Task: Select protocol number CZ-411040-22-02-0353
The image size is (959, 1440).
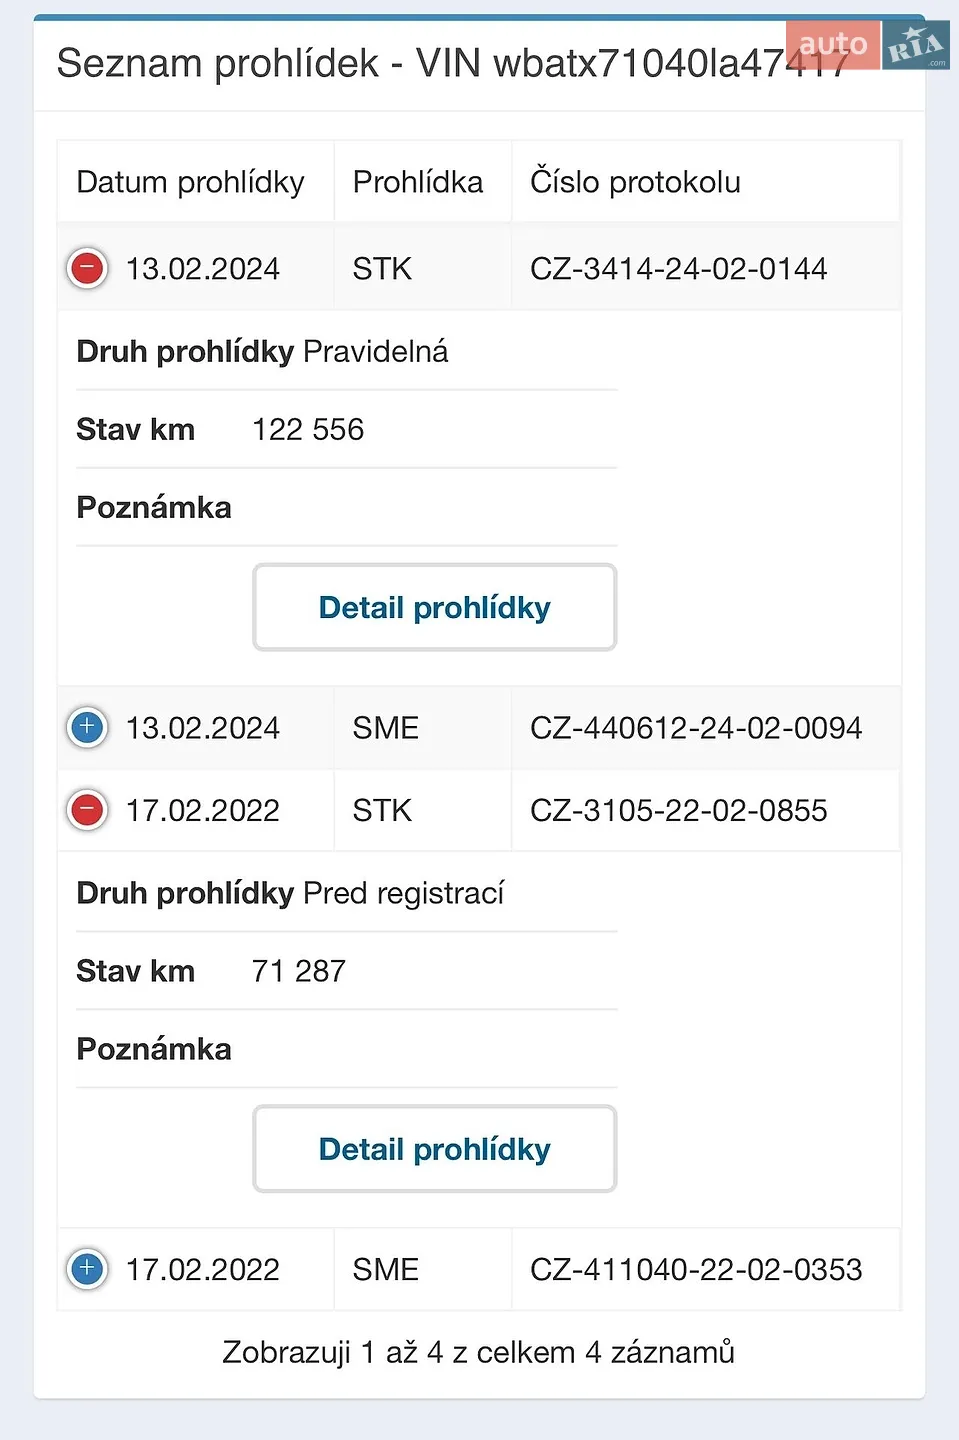Action: pyautogui.click(x=696, y=1270)
